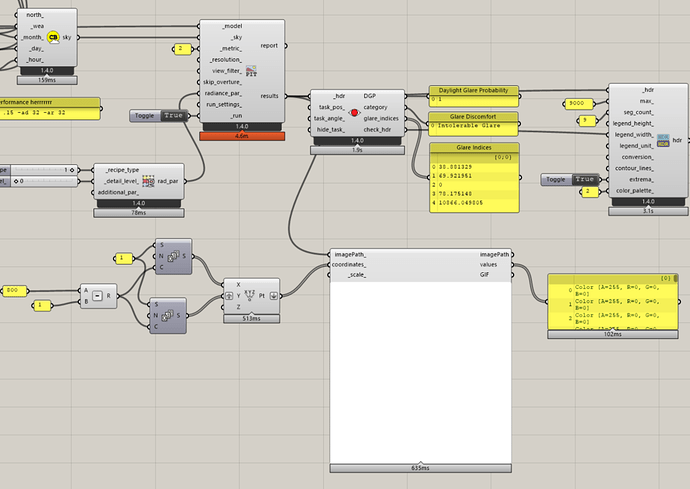The height and width of the screenshot is (489, 690).
Task: Click the seg_count_ input label
Action: click(639, 112)
